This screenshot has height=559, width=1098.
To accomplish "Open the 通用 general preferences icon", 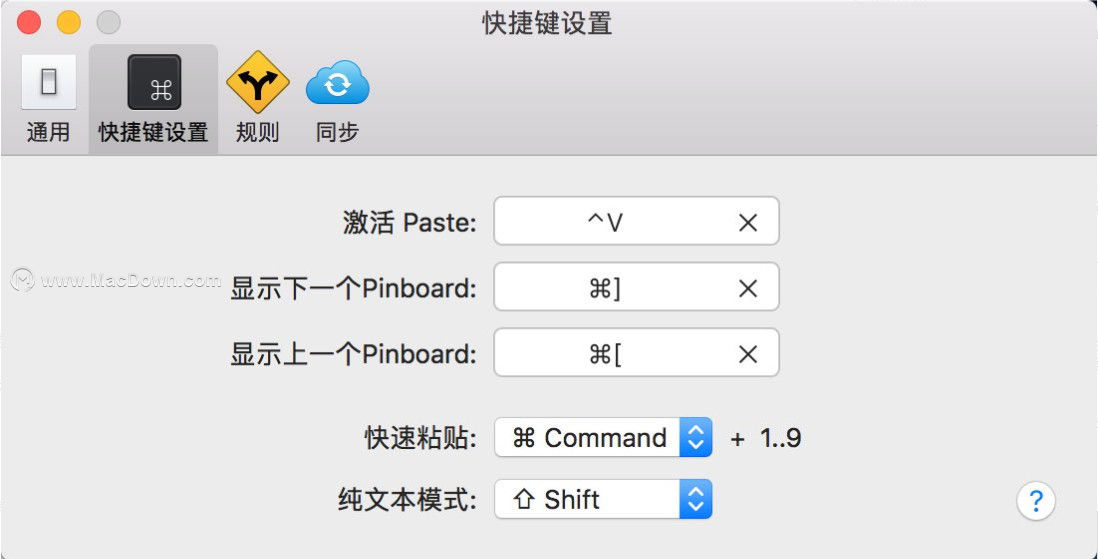I will [x=48, y=82].
